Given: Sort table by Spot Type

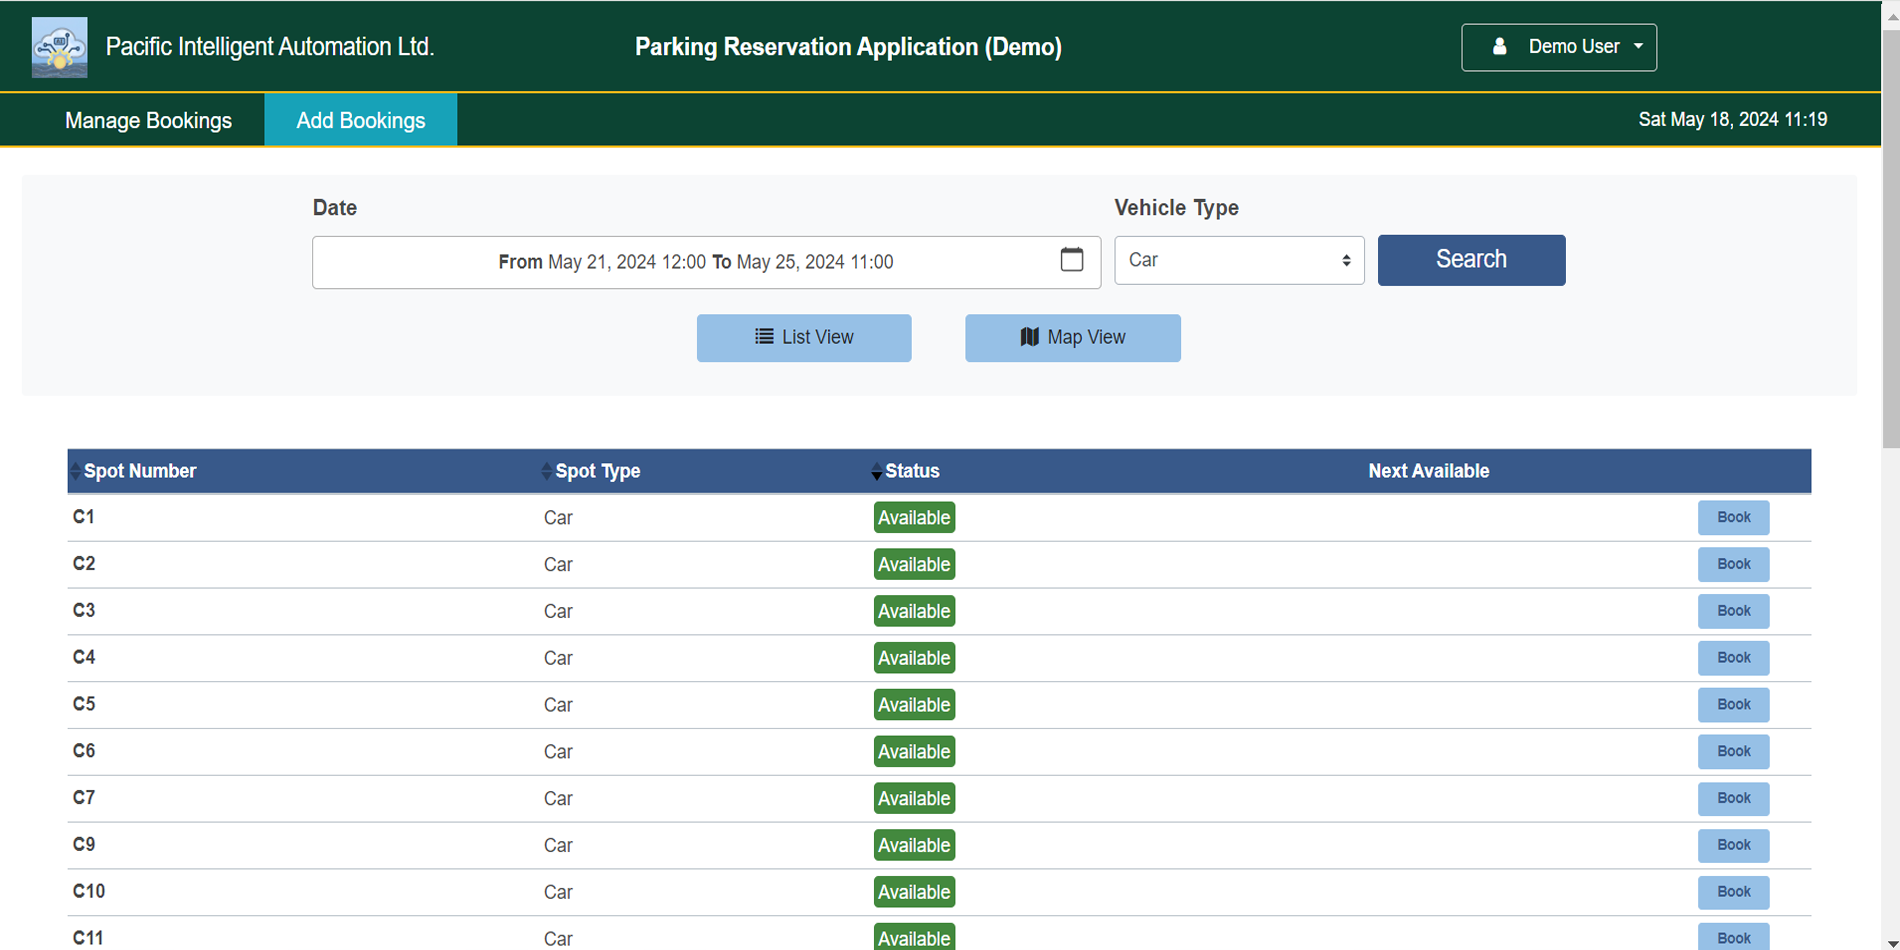Looking at the screenshot, I should [590, 471].
